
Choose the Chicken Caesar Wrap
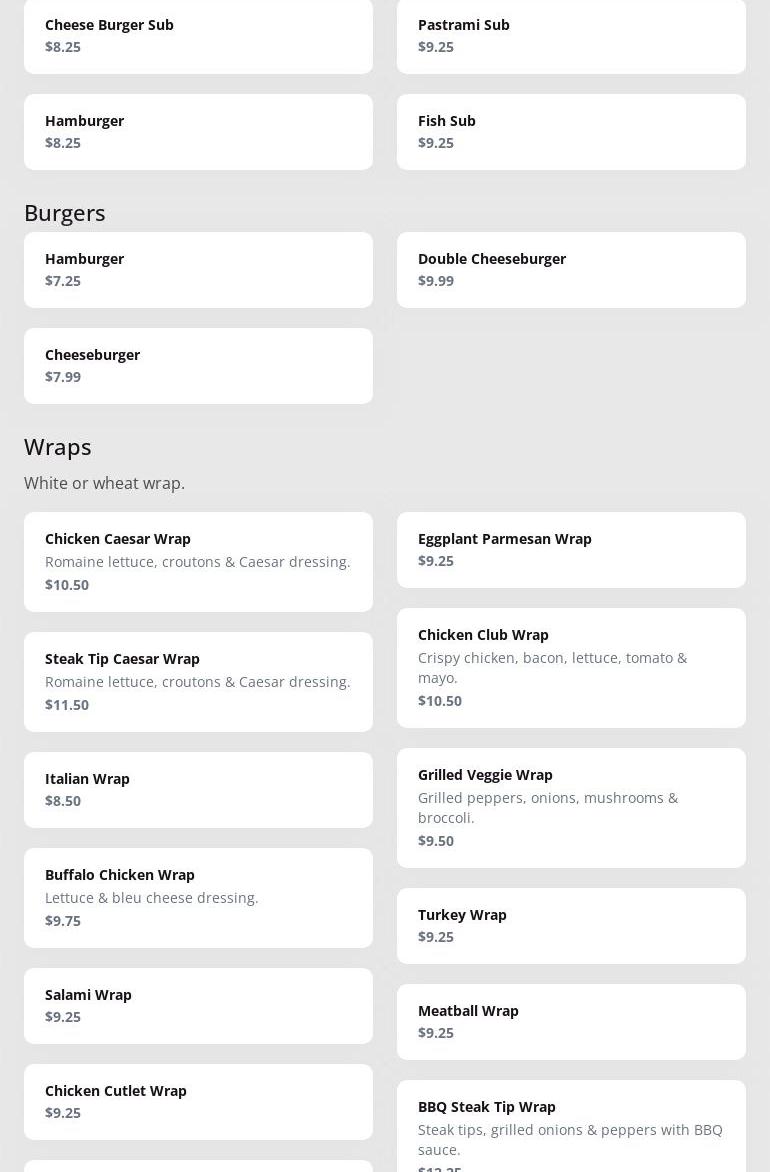[198, 562]
